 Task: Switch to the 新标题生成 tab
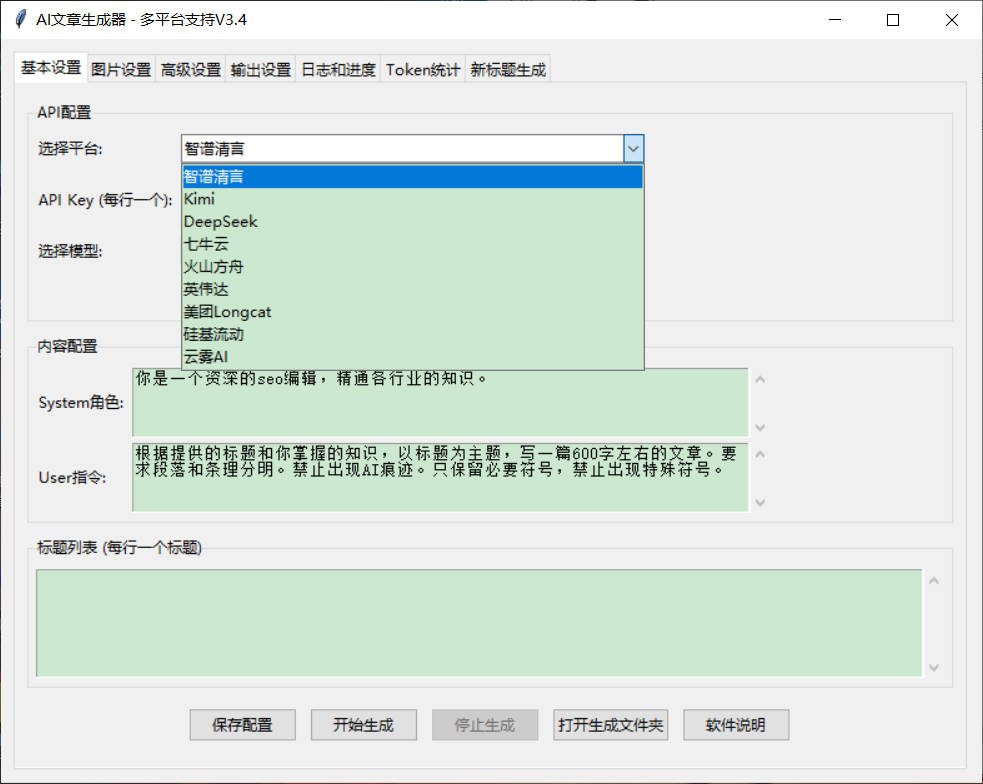click(508, 70)
